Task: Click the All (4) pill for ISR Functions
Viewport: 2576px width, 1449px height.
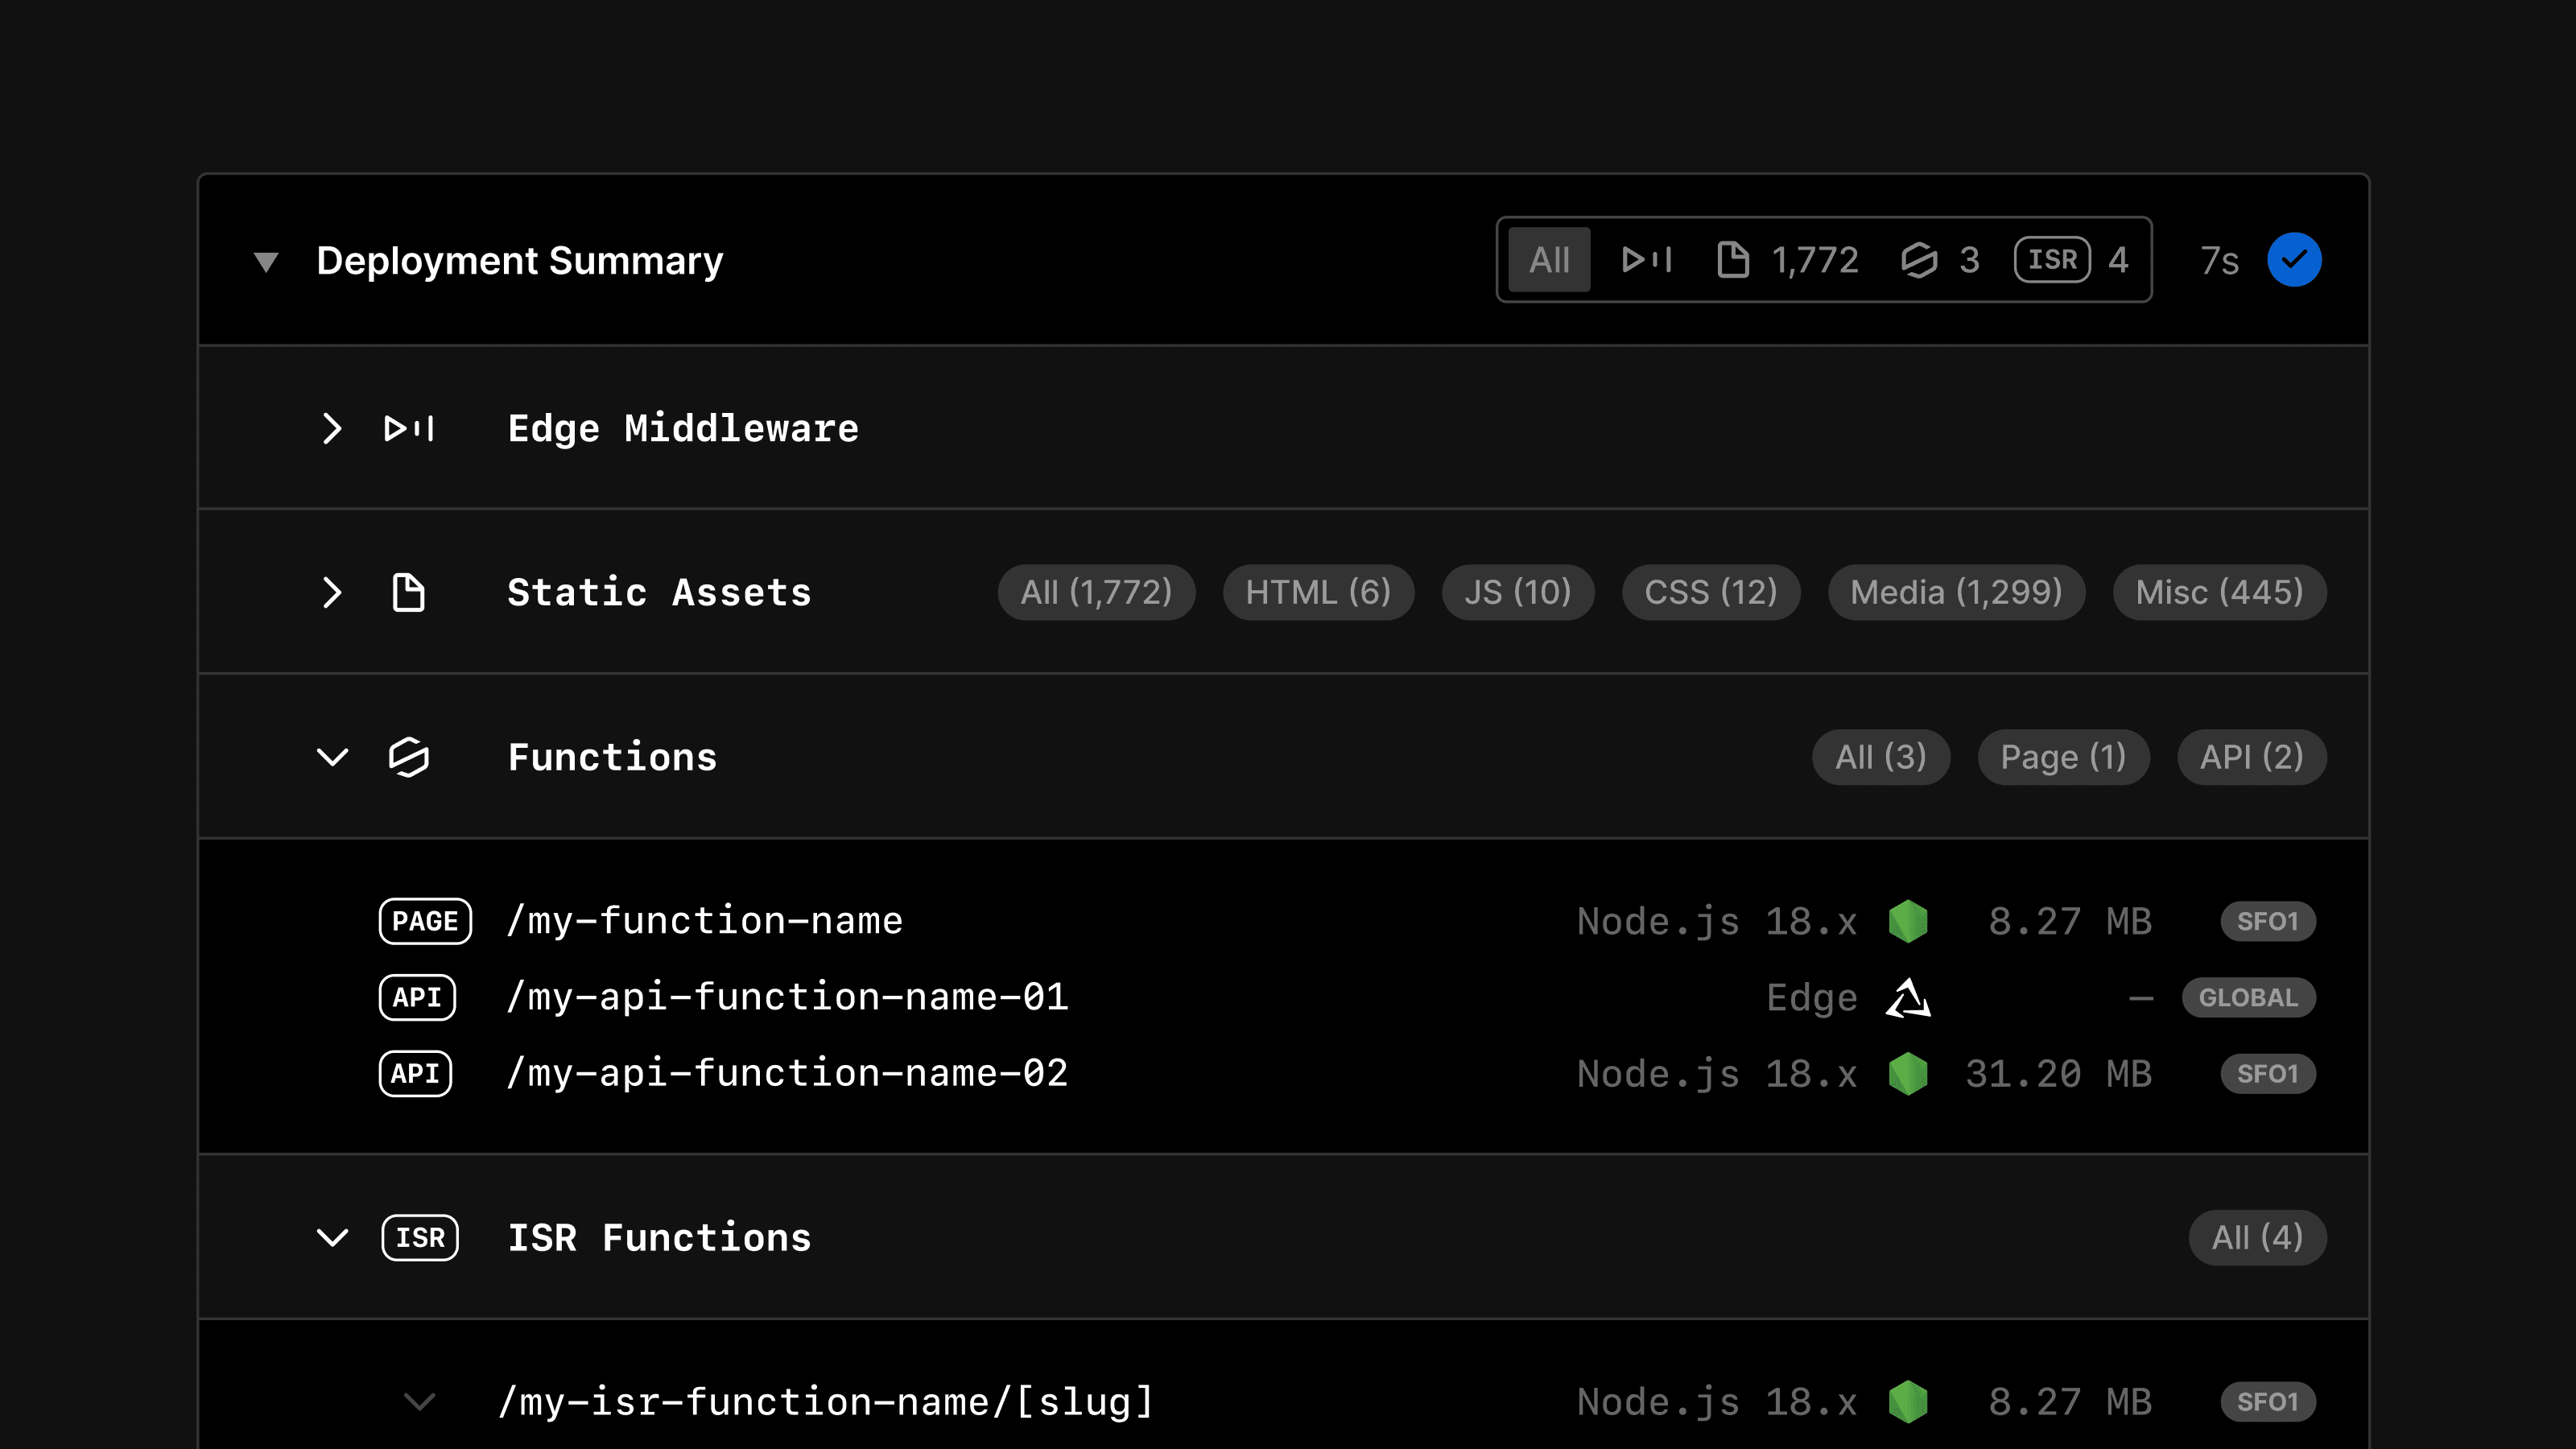Action: [x=2257, y=1238]
